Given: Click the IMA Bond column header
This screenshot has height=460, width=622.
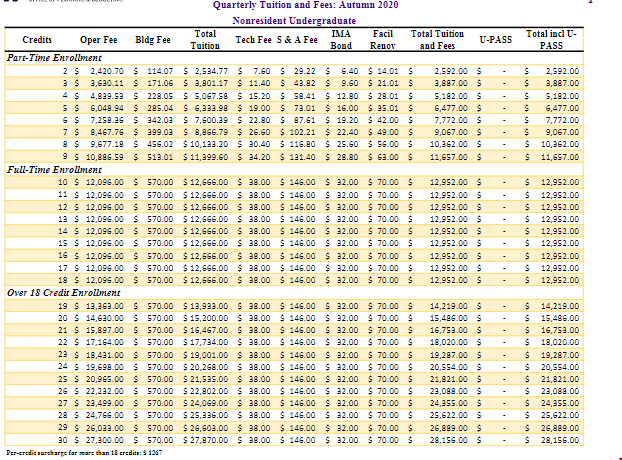Looking at the screenshot, I should [x=340, y=40].
